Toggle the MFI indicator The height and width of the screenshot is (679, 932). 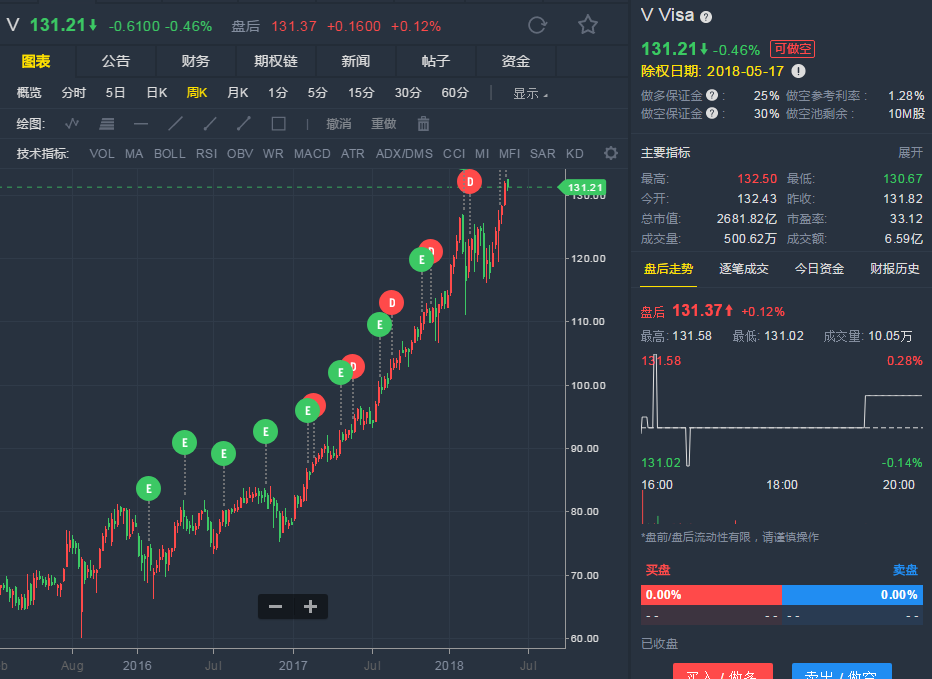(x=509, y=153)
